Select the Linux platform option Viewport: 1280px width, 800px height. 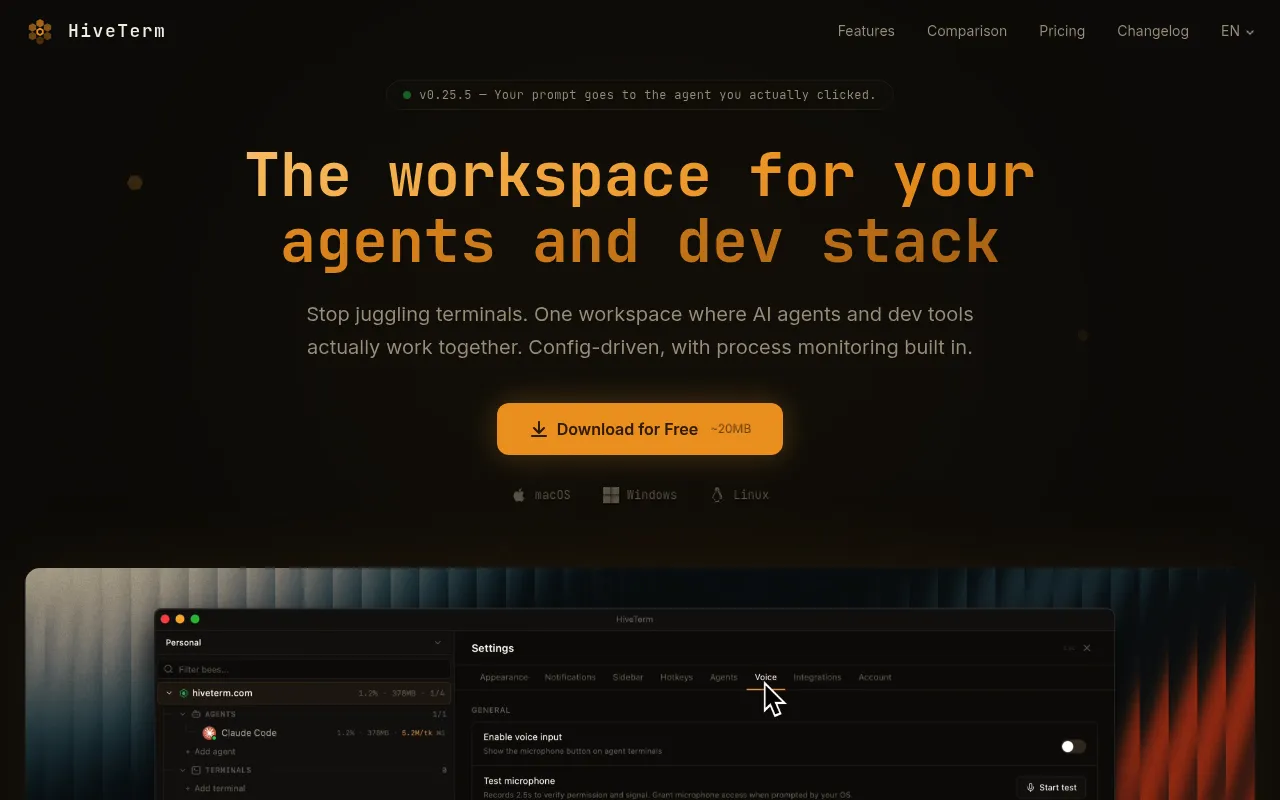pos(740,495)
